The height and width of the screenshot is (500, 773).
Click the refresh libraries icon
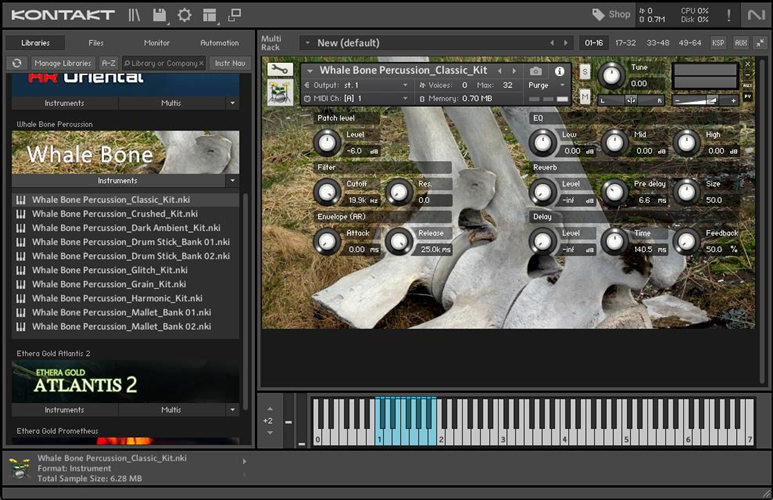click(17, 63)
